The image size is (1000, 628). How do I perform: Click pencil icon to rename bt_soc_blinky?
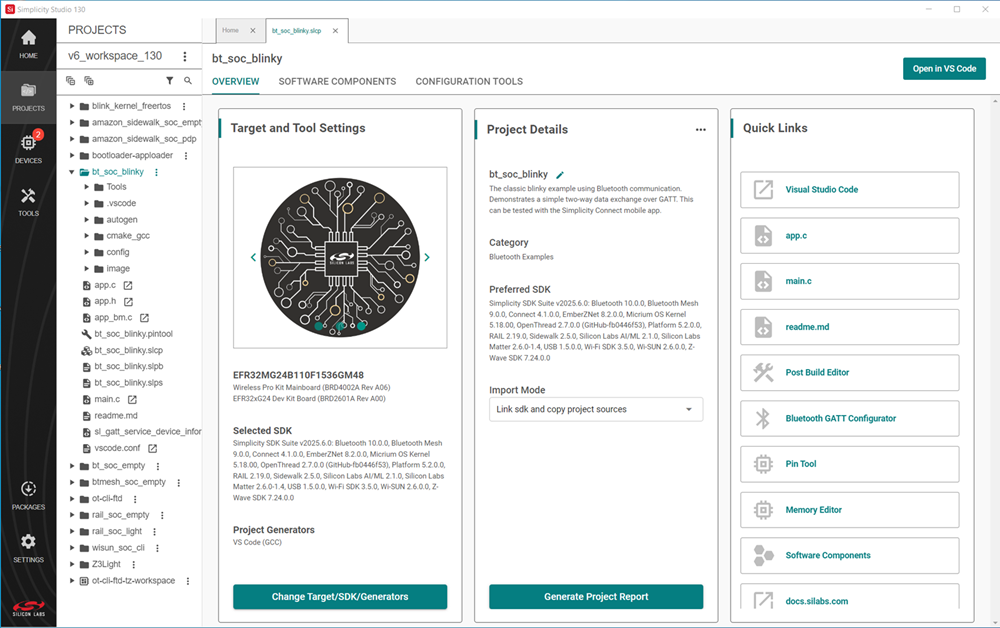point(560,174)
